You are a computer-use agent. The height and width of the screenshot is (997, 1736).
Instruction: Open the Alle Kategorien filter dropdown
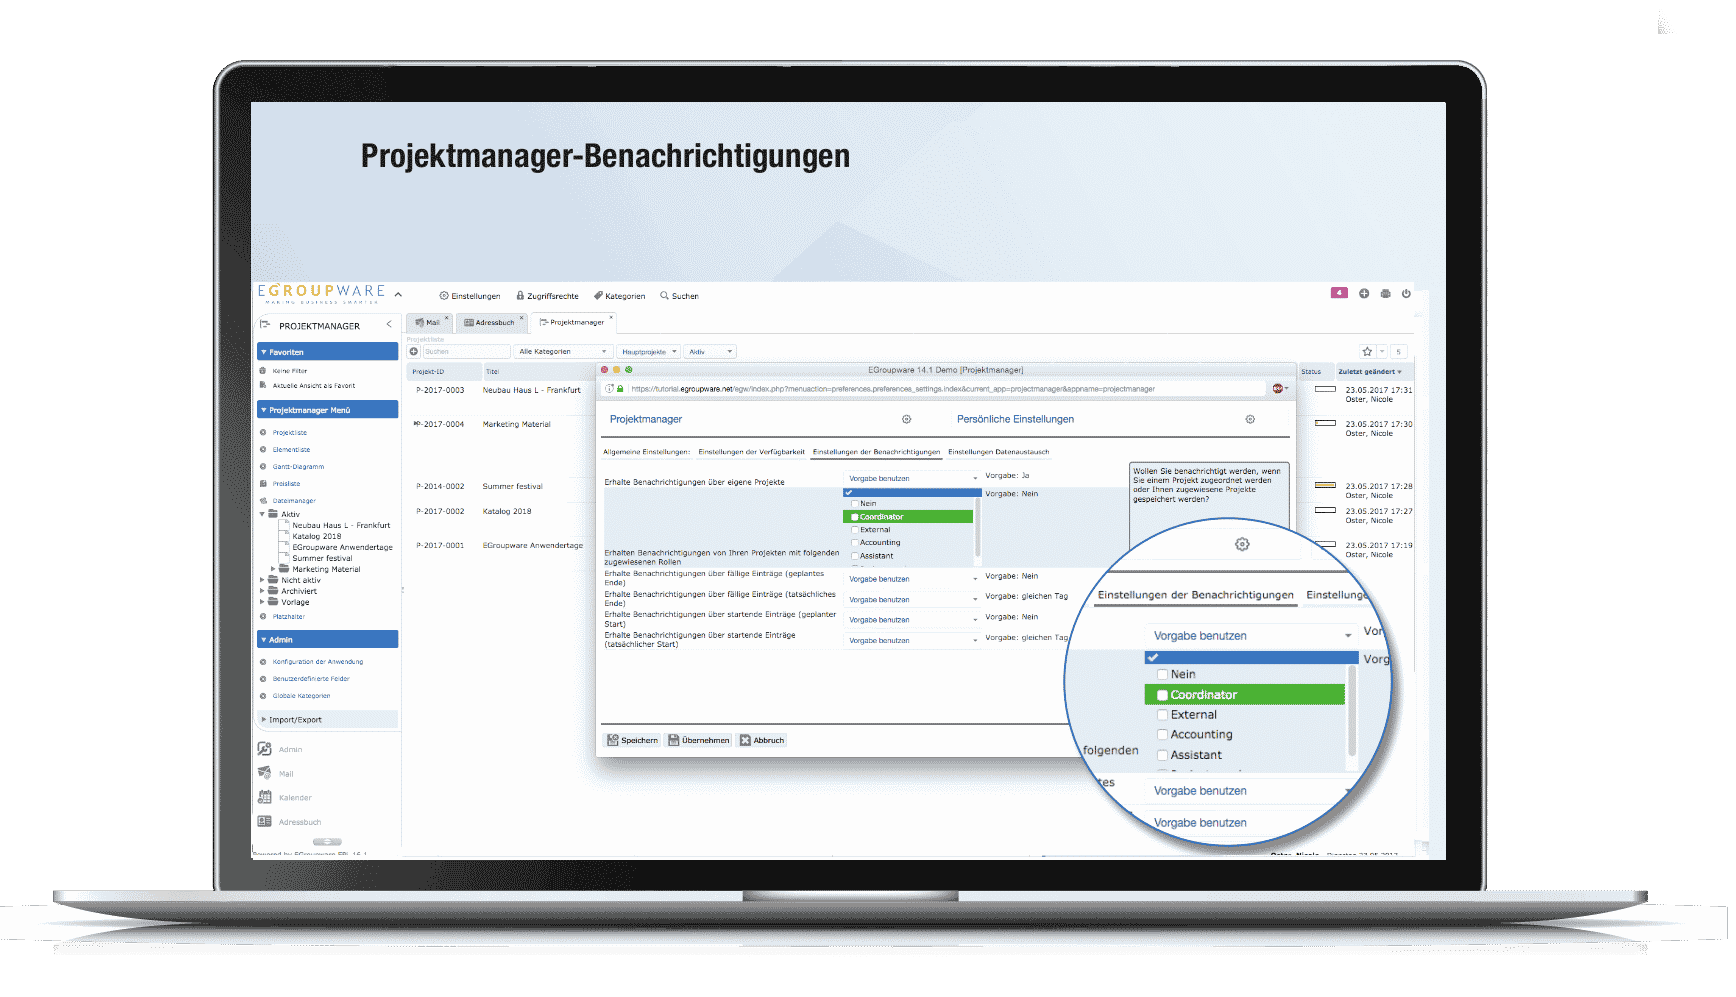[x=563, y=352]
